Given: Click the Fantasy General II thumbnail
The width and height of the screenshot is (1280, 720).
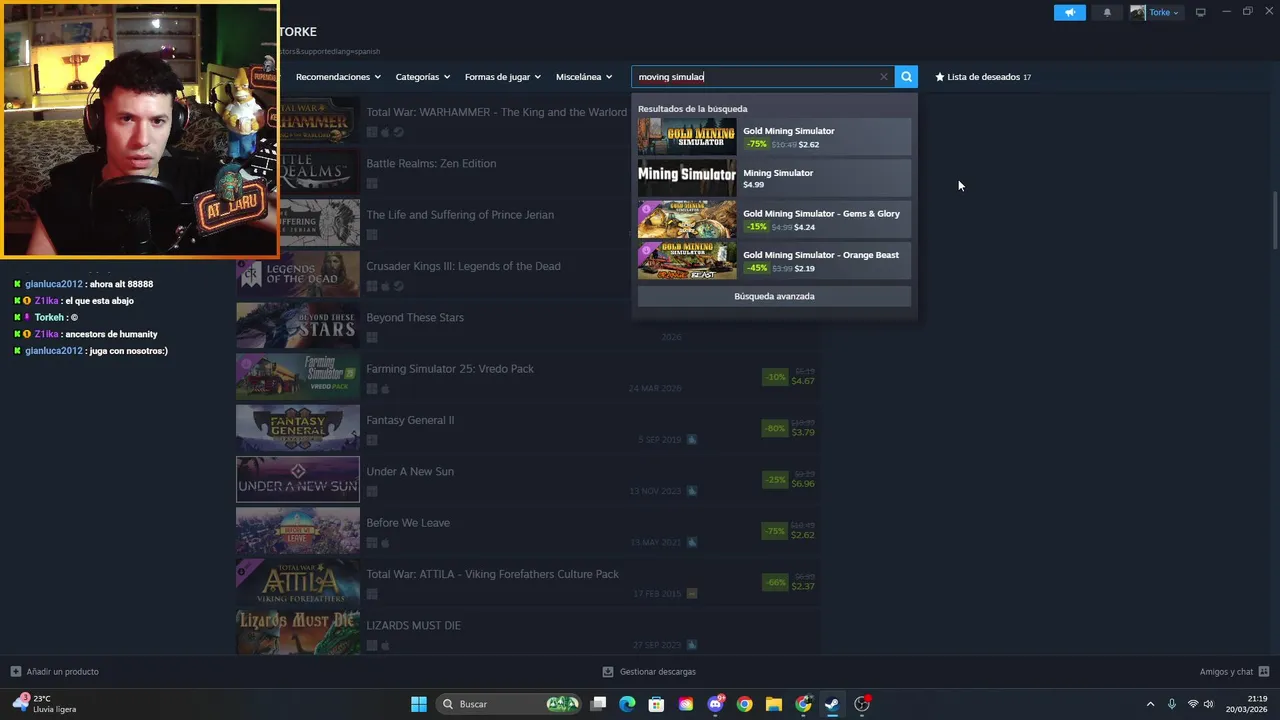Looking at the screenshot, I should tap(298, 428).
